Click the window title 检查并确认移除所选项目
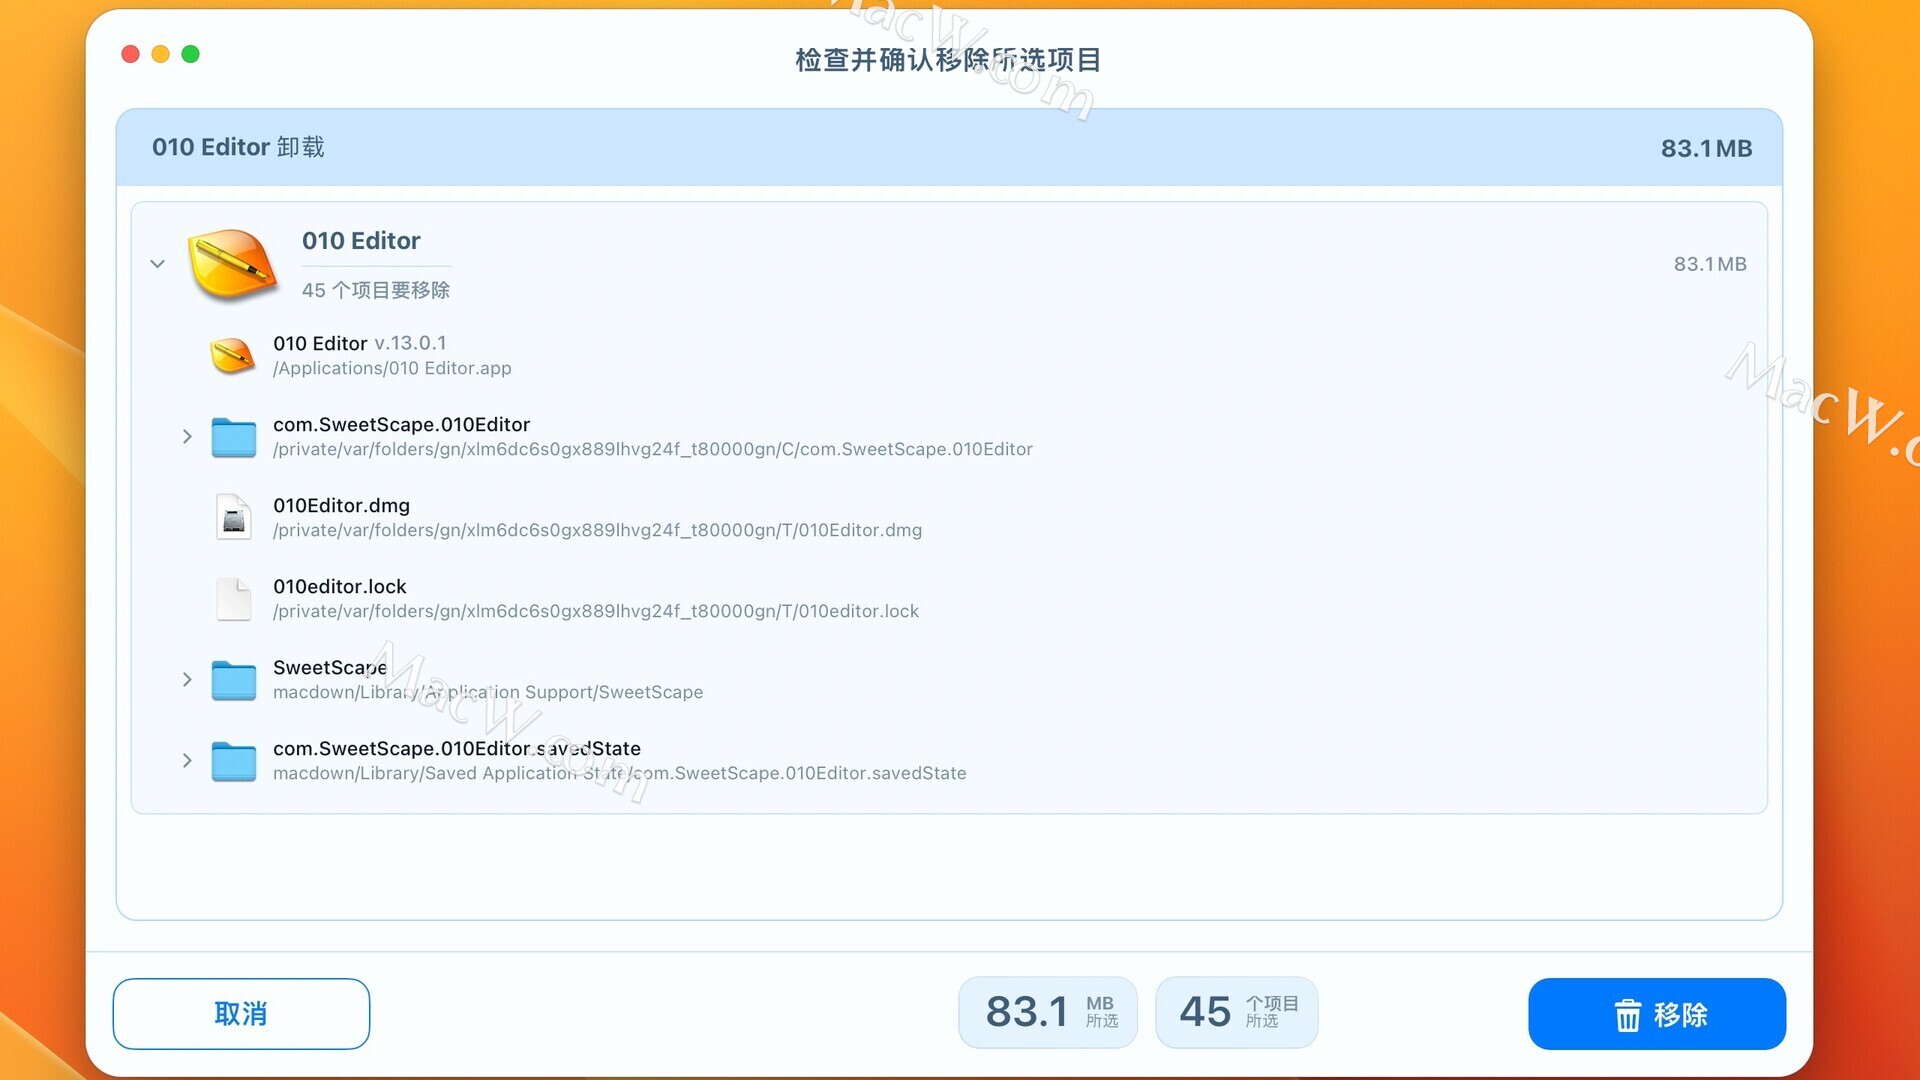 [x=948, y=60]
